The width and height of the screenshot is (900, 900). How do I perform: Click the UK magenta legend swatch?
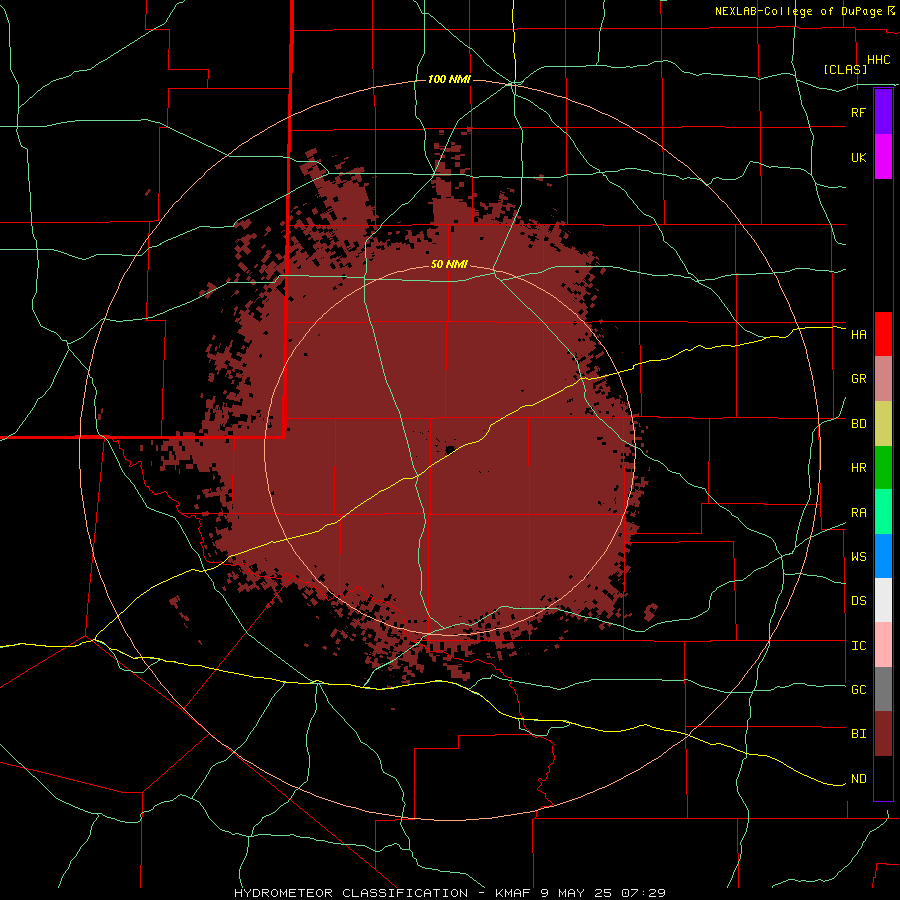pos(883,157)
